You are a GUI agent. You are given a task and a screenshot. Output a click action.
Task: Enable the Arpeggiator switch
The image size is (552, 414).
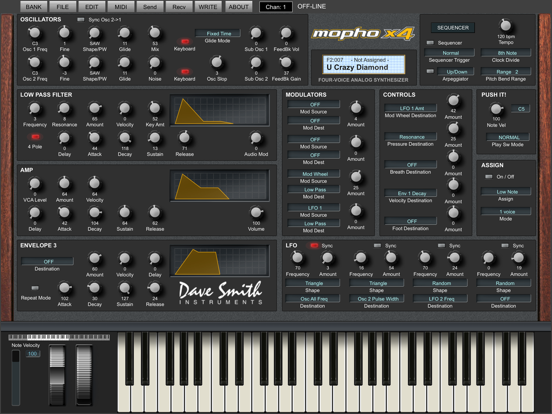[430, 71]
